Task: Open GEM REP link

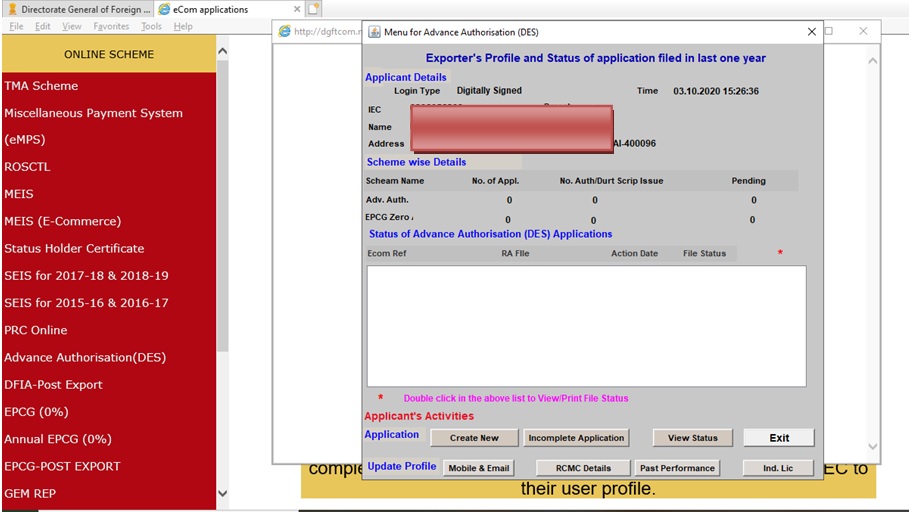Action: (x=30, y=494)
